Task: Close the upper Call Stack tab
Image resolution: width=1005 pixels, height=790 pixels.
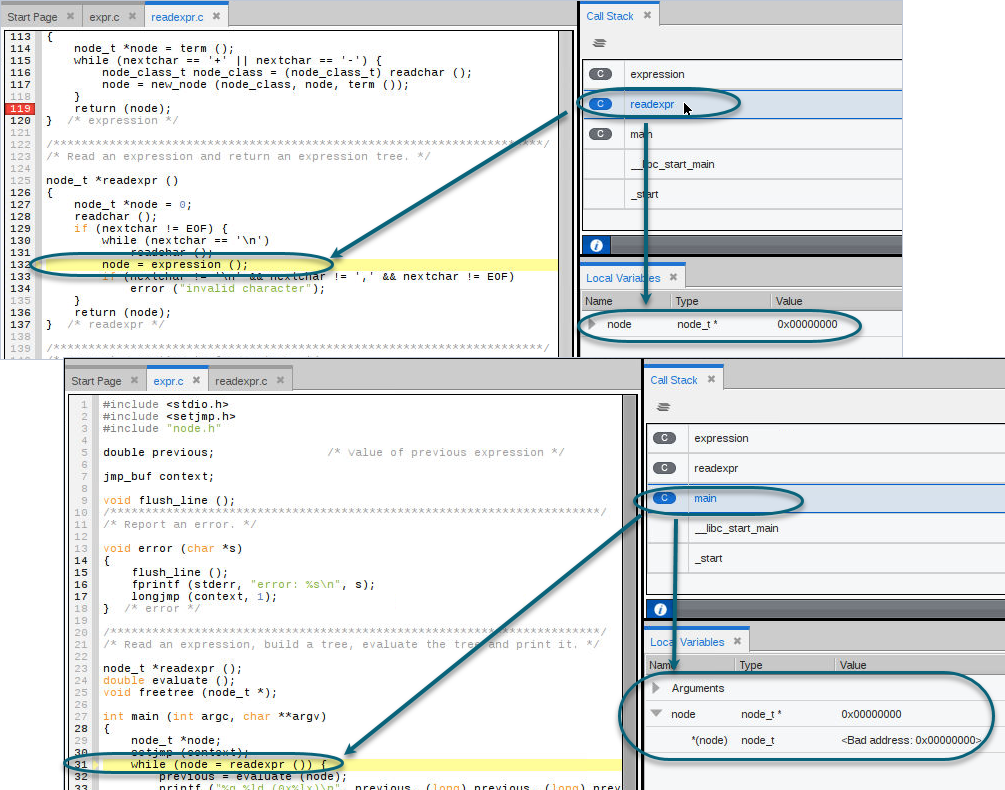Action: [647, 16]
